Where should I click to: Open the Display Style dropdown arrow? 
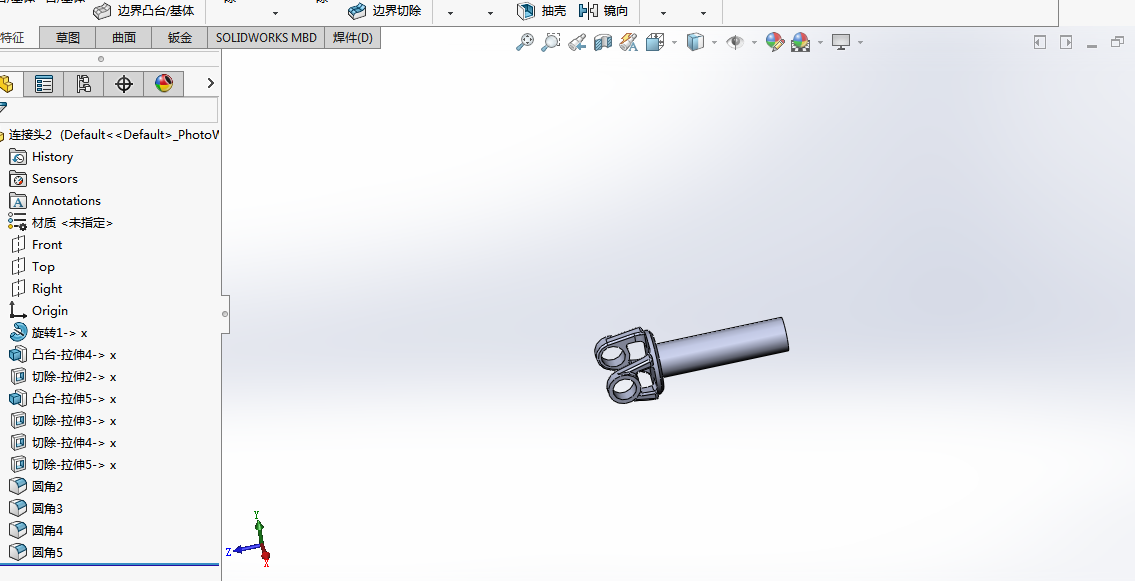(x=714, y=43)
